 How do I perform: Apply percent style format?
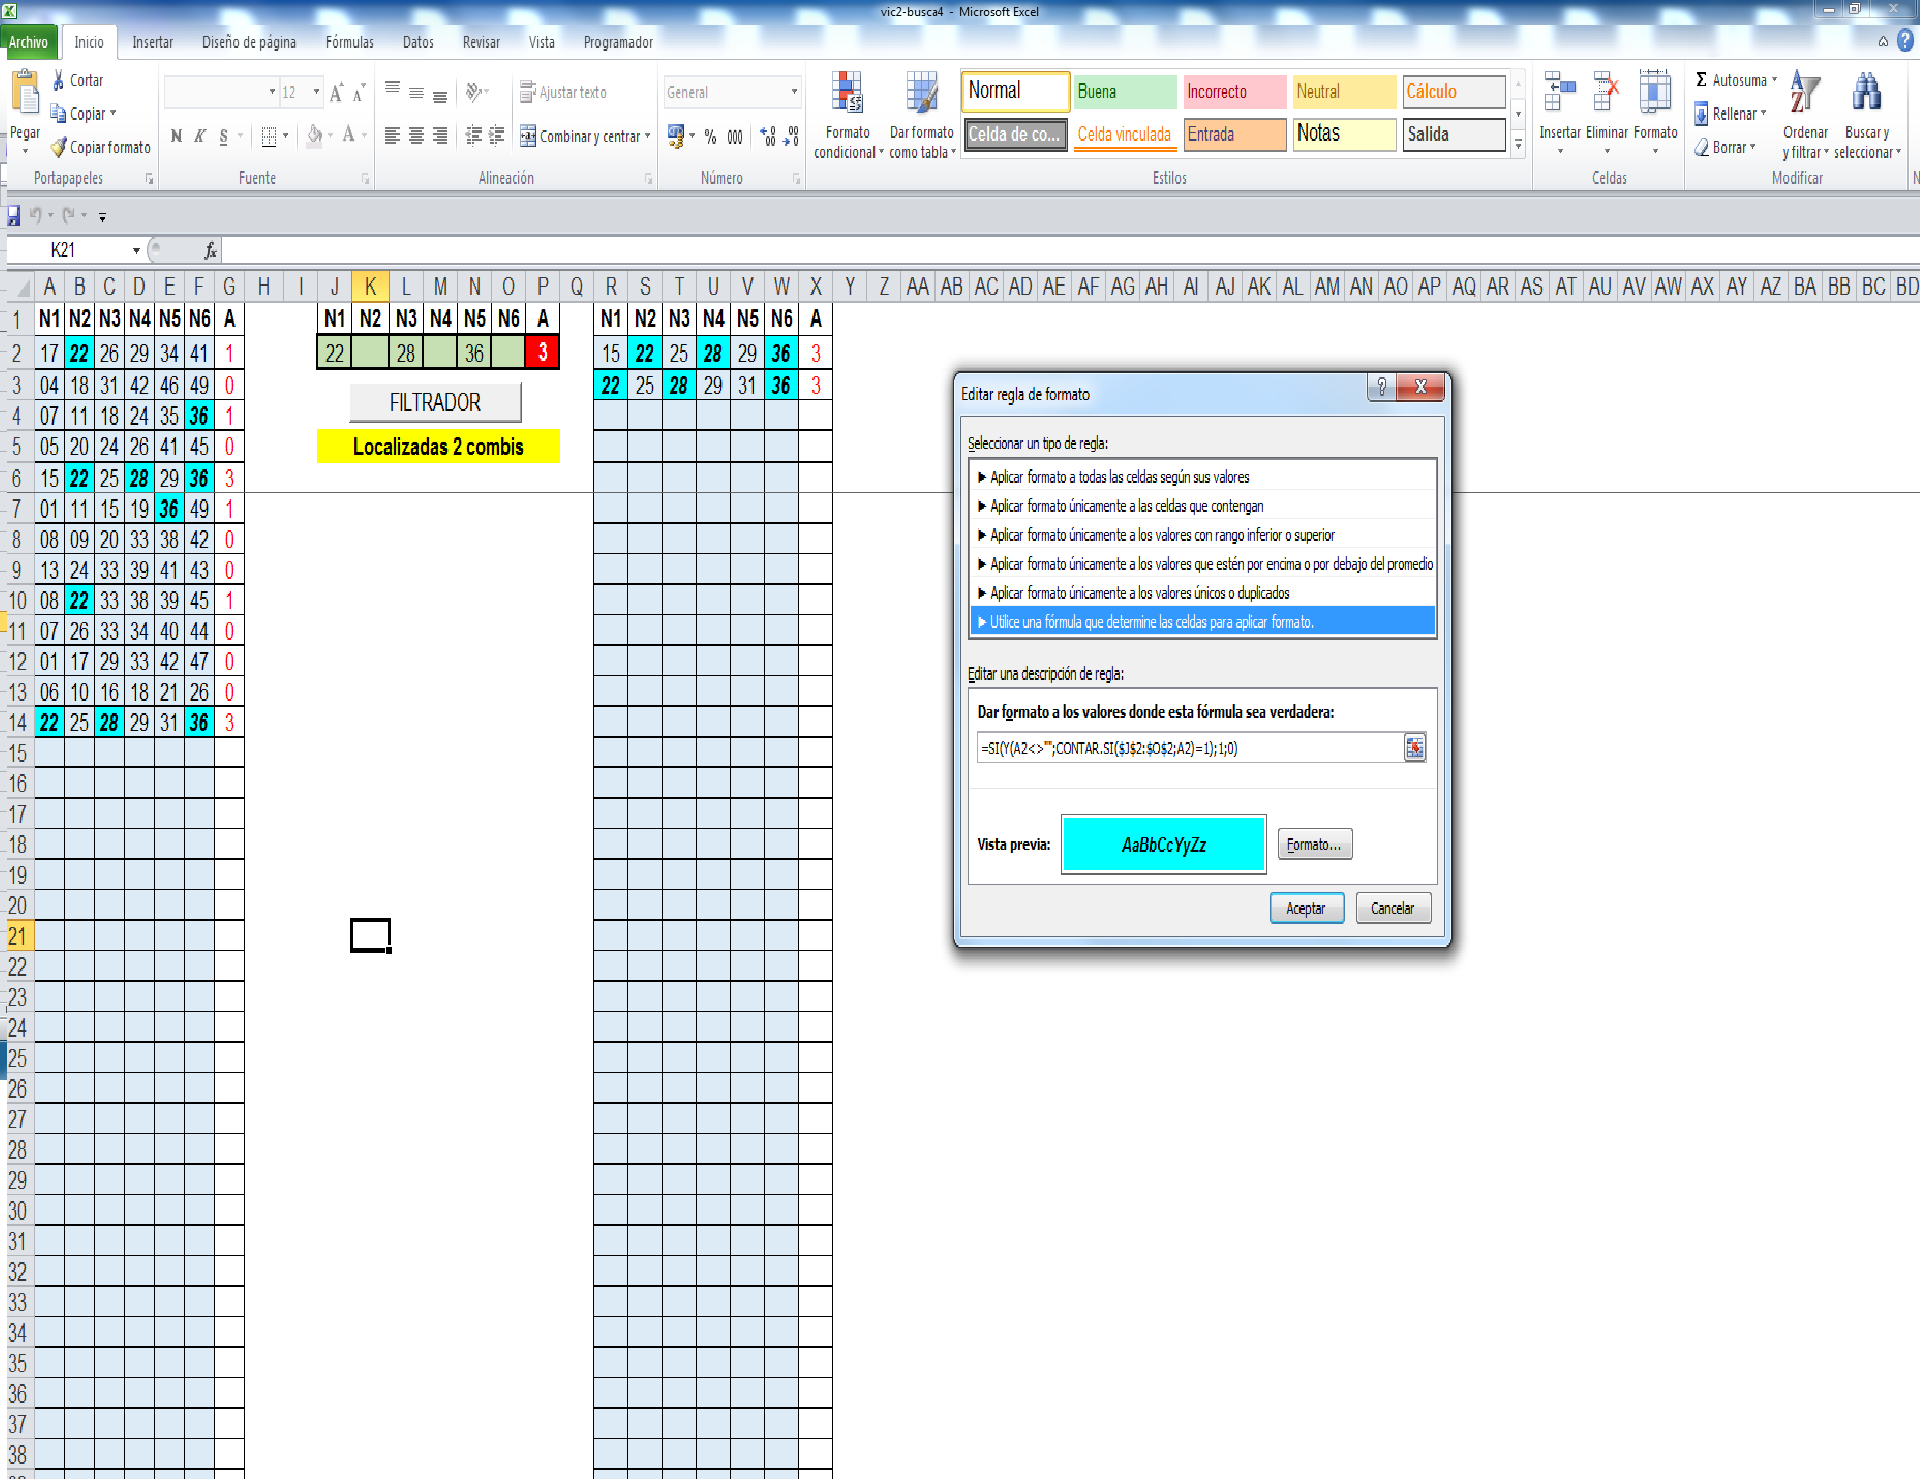coord(710,136)
